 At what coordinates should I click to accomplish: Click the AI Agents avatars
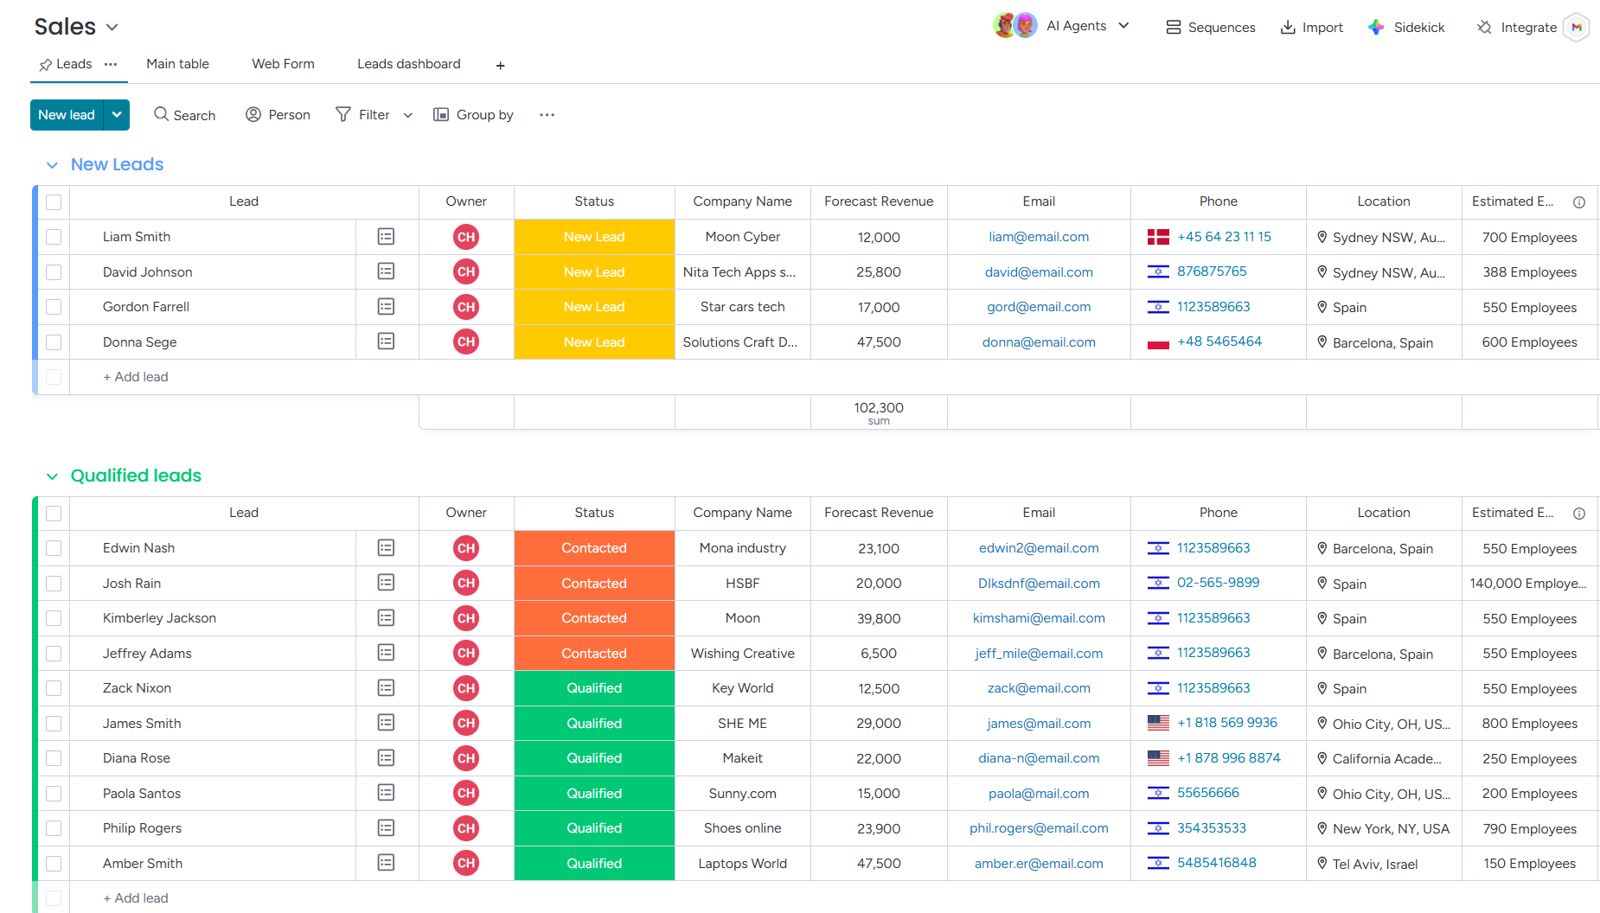coord(1014,26)
